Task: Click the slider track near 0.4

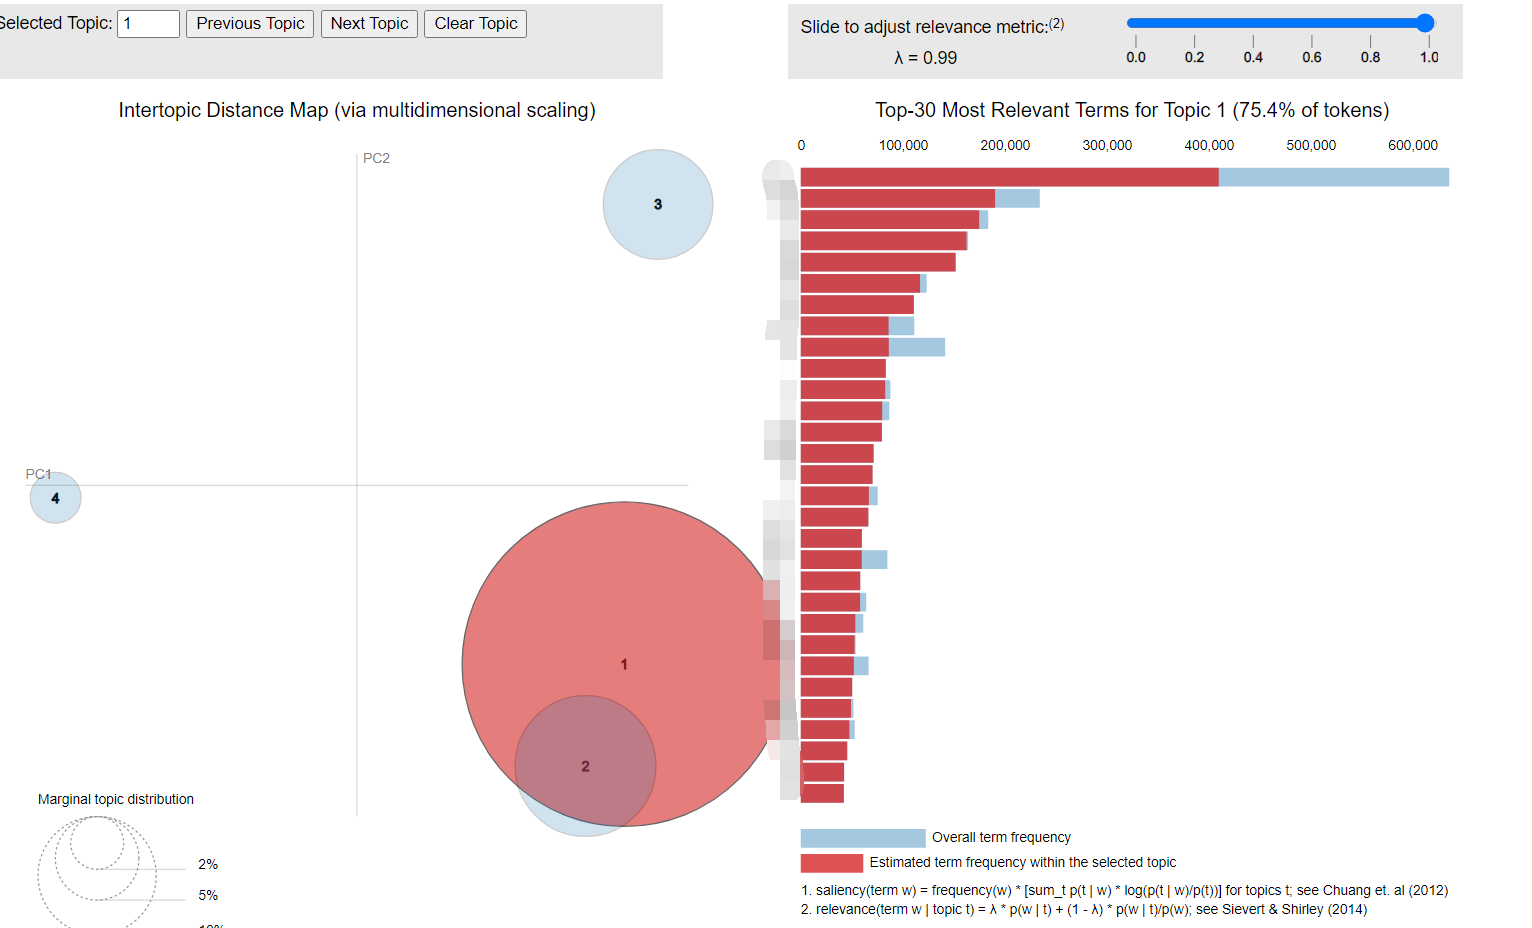Action: pos(1253,23)
